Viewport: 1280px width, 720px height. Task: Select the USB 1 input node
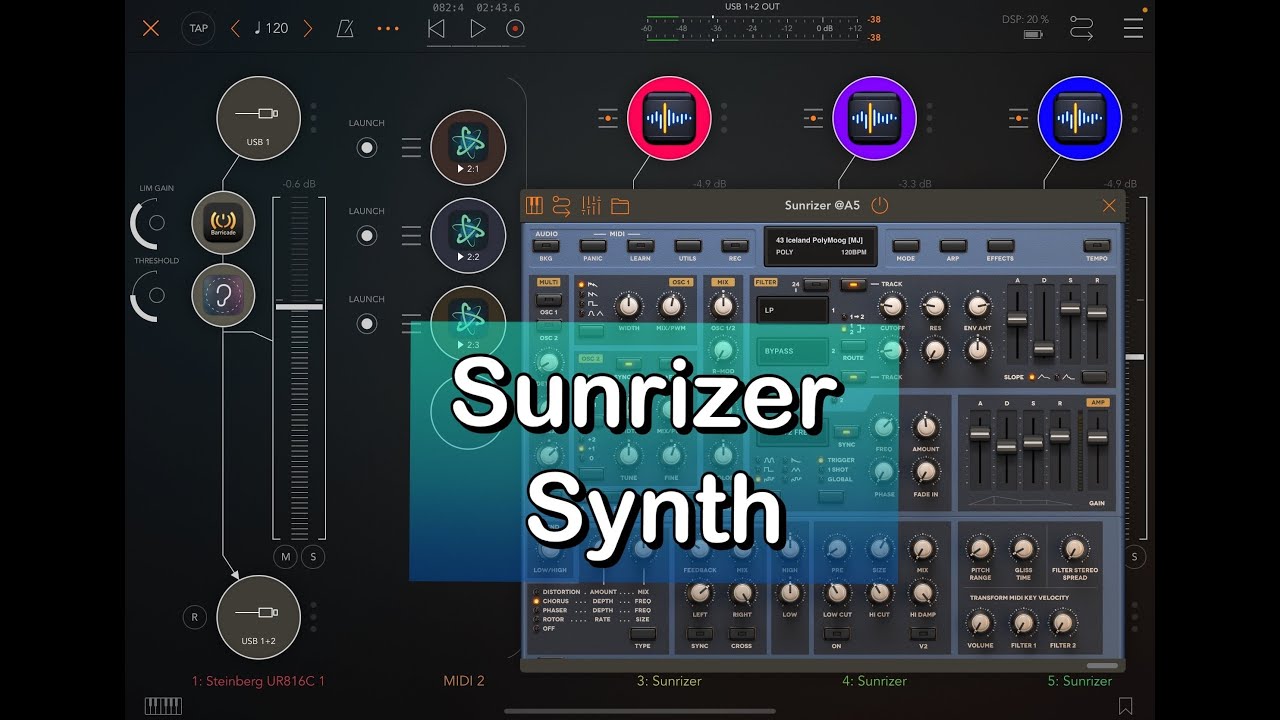[259, 119]
